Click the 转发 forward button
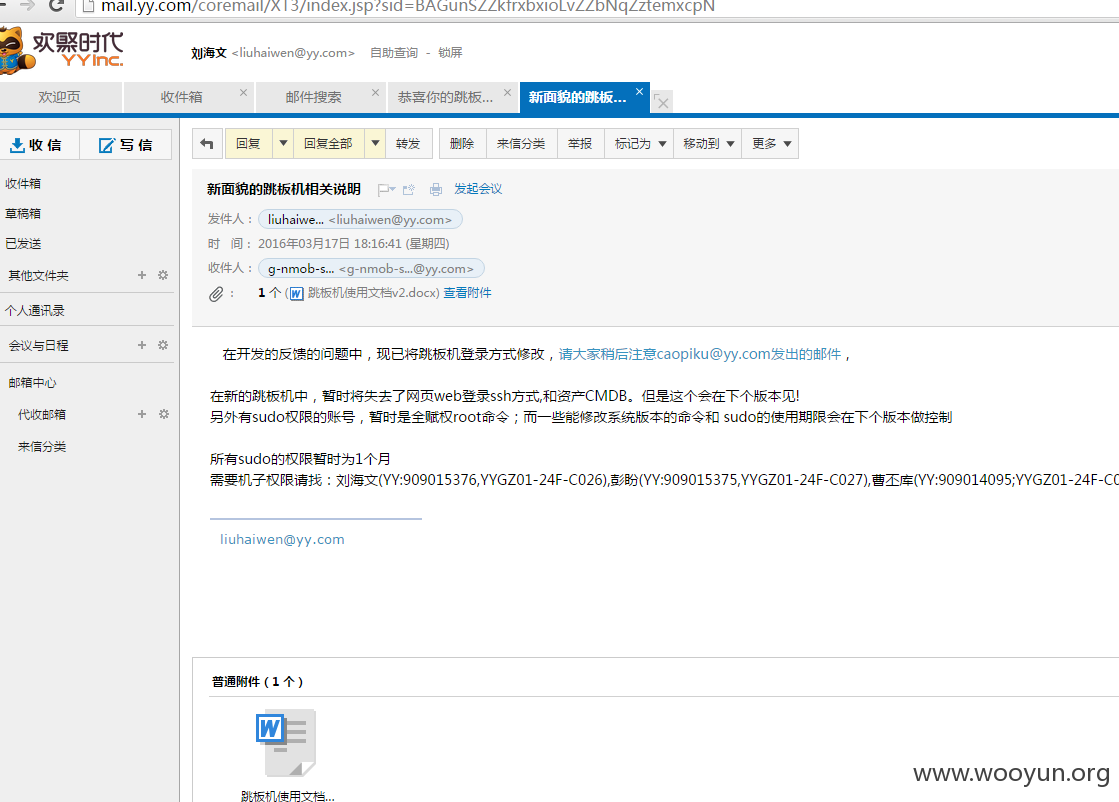Screen dimensions: 1119x802 coord(408,143)
